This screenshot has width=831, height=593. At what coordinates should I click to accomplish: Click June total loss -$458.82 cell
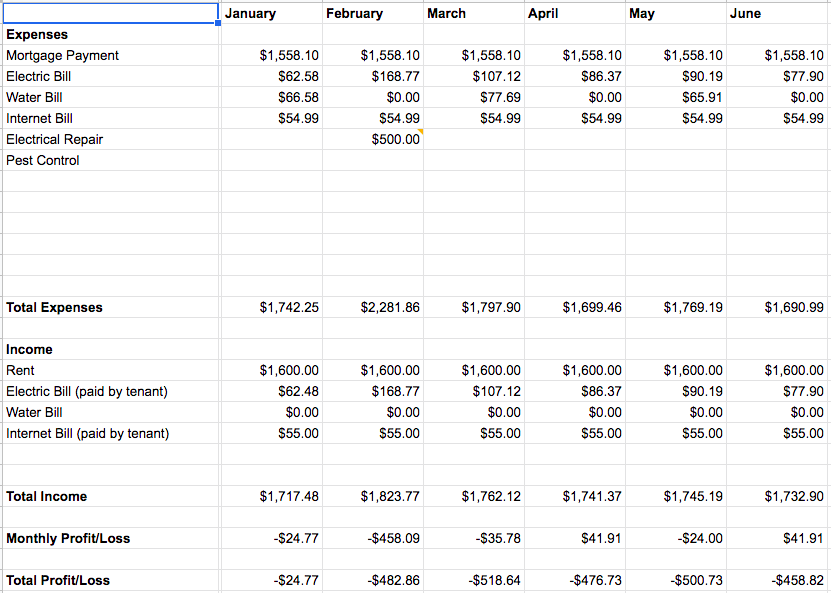tap(777, 580)
